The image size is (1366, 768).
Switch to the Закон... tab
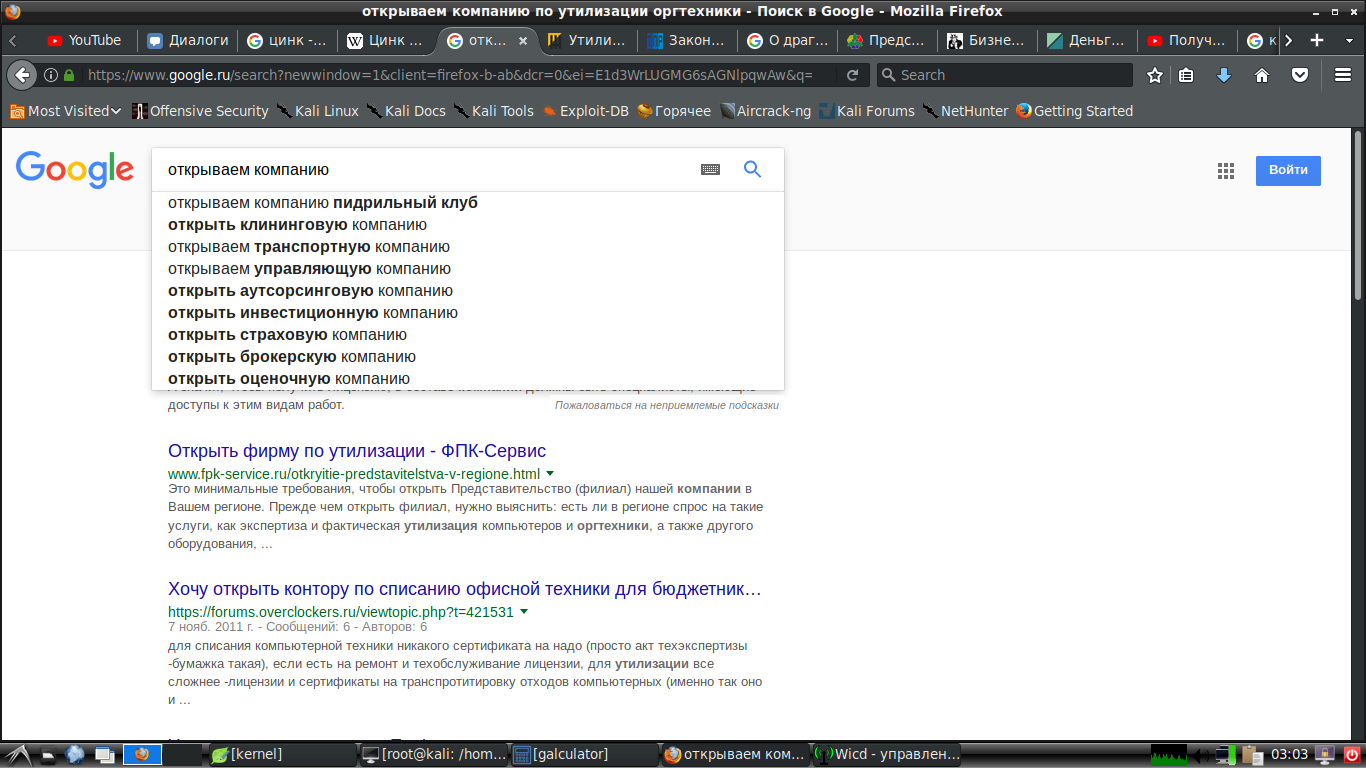pos(687,41)
